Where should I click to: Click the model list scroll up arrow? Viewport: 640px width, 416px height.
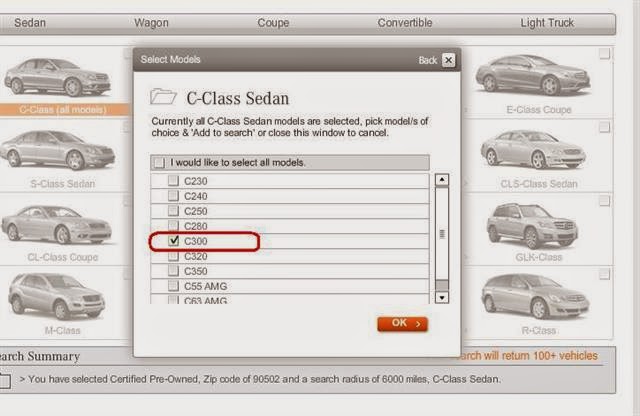(442, 180)
